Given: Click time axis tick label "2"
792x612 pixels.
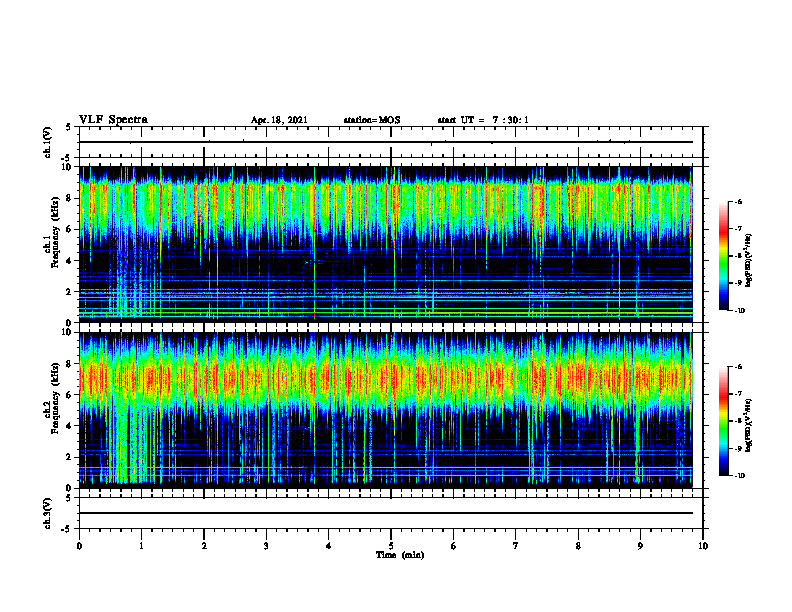Looking at the screenshot, I should (204, 546).
